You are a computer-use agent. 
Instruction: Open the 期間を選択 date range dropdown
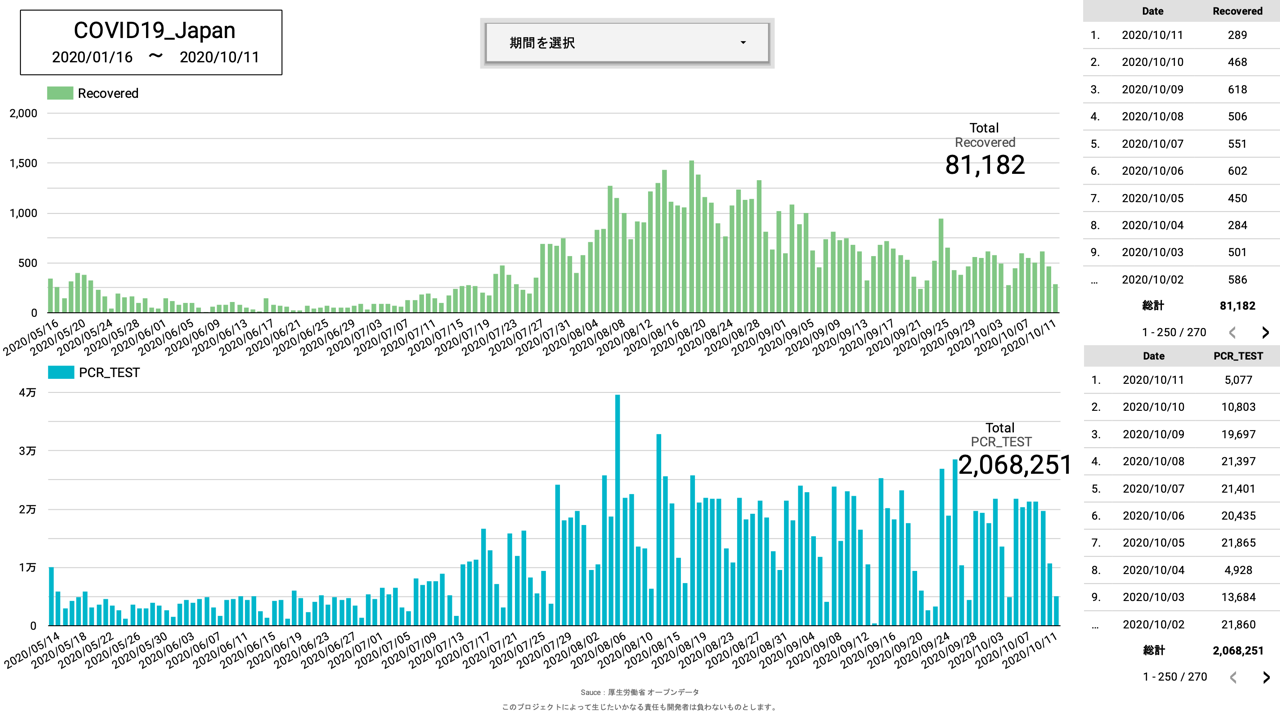point(627,43)
